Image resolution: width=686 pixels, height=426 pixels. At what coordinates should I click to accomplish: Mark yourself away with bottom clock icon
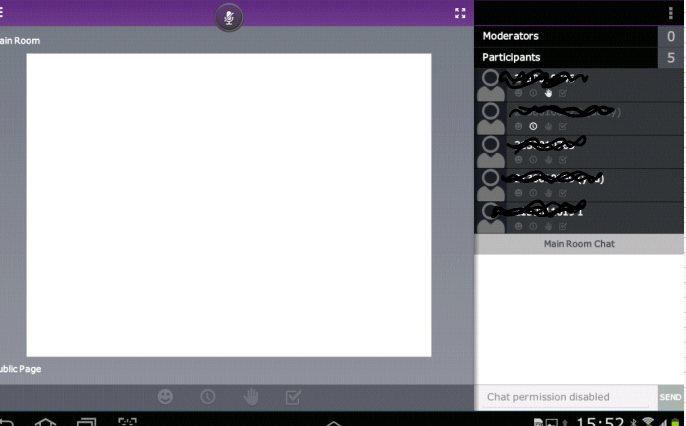[x=207, y=397]
